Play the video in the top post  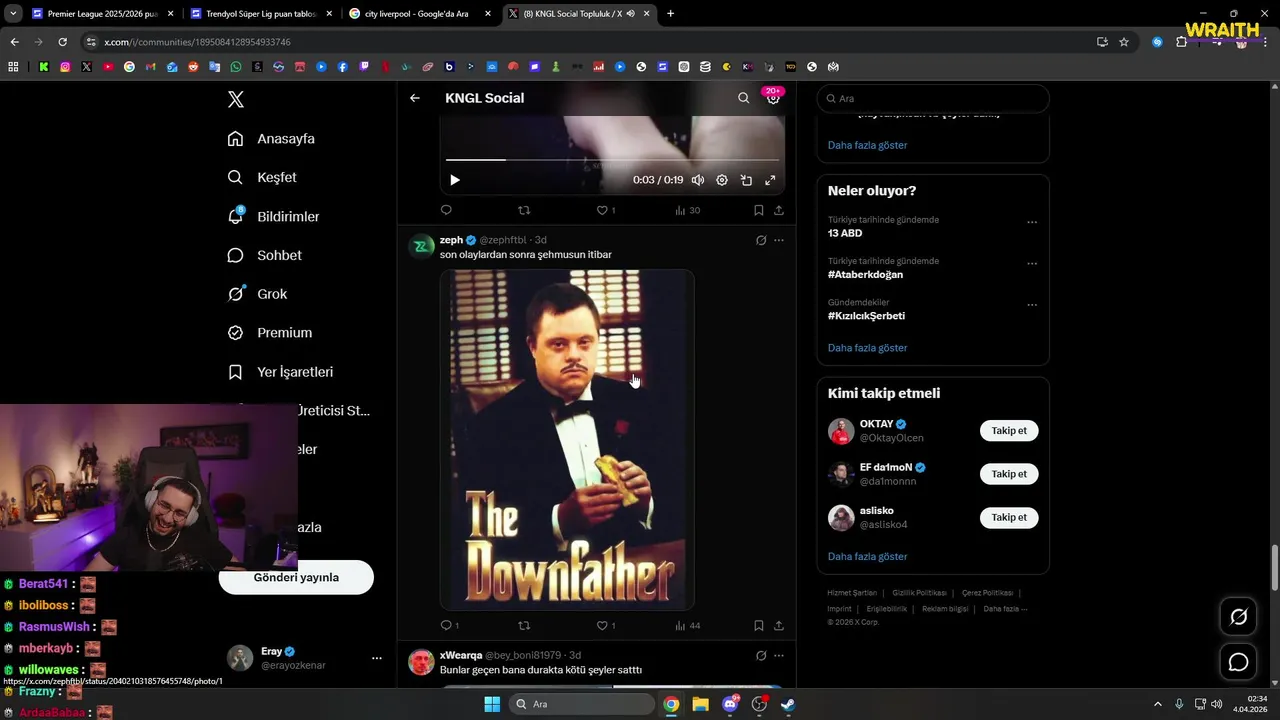coord(454,180)
